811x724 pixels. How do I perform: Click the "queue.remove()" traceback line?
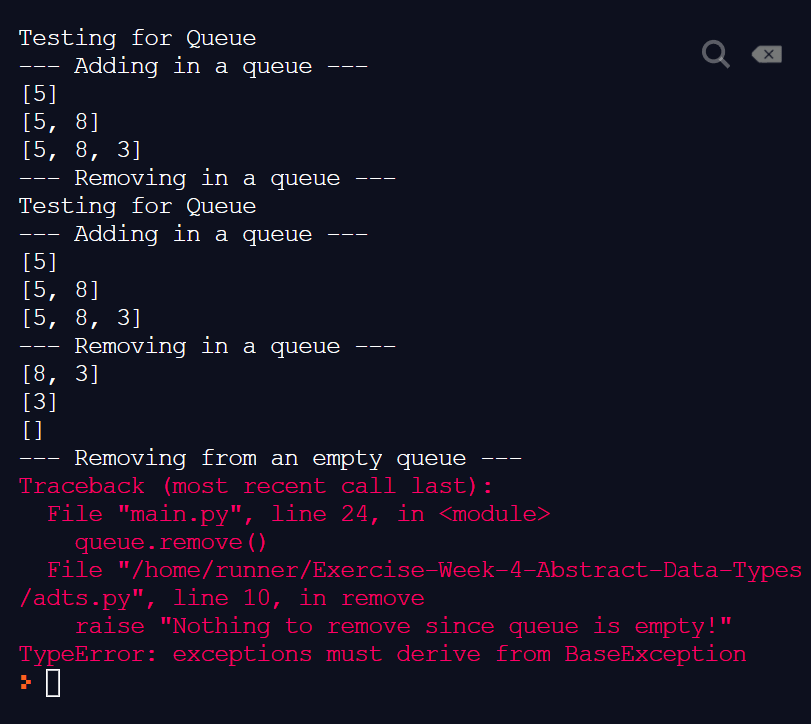[172, 543]
